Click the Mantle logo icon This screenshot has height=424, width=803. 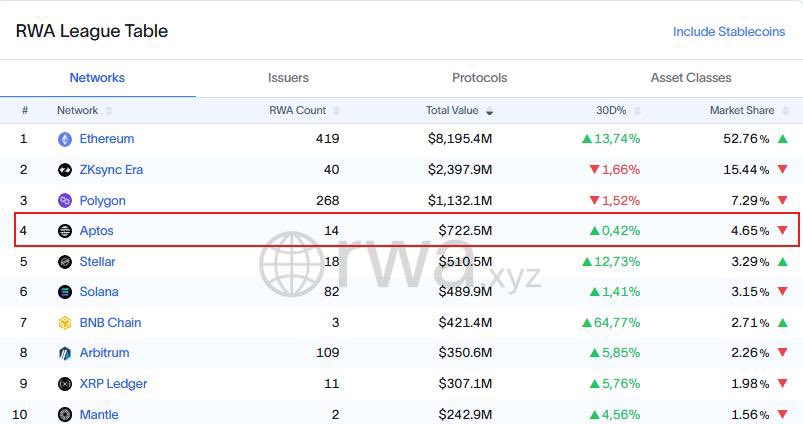pyautogui.click(x=65, y=414)
